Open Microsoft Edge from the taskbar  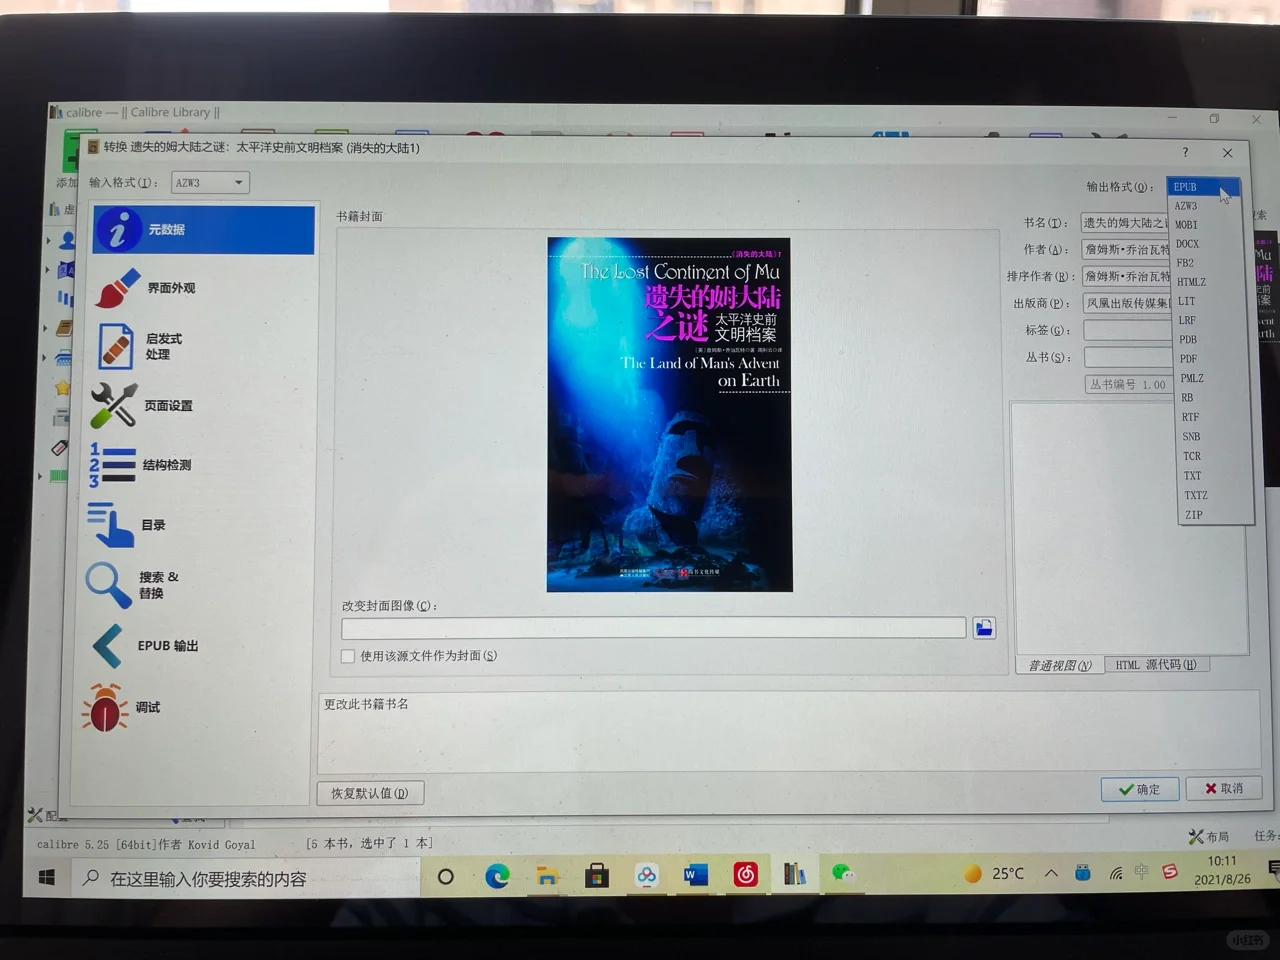[497, 876]
